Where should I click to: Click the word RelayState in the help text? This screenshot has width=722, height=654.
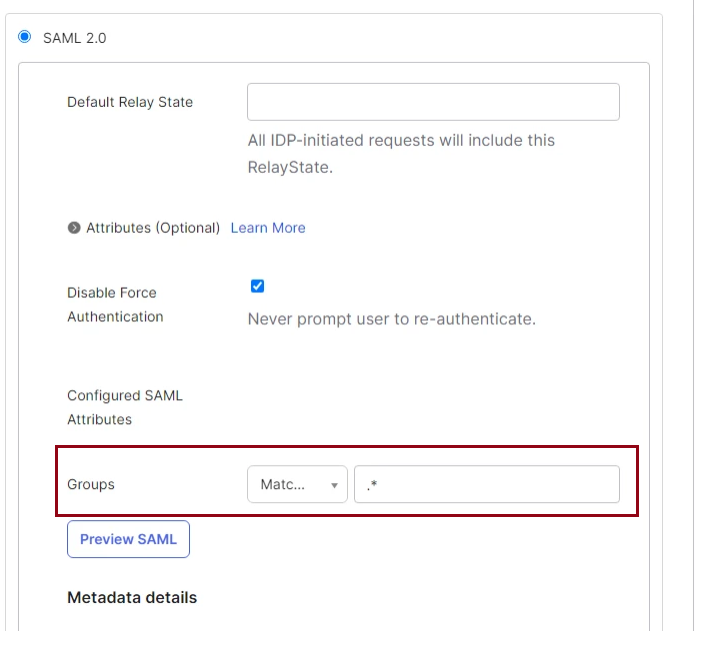(x=290, y=167)
